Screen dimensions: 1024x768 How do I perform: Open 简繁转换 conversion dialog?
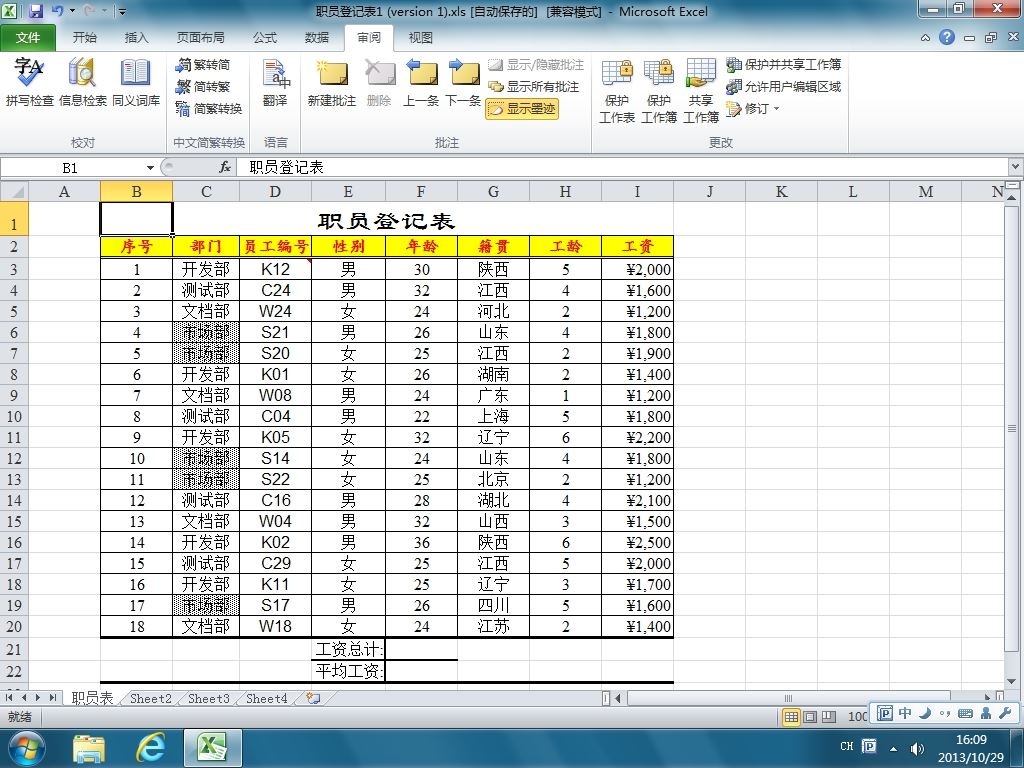[x=209, y=108]
